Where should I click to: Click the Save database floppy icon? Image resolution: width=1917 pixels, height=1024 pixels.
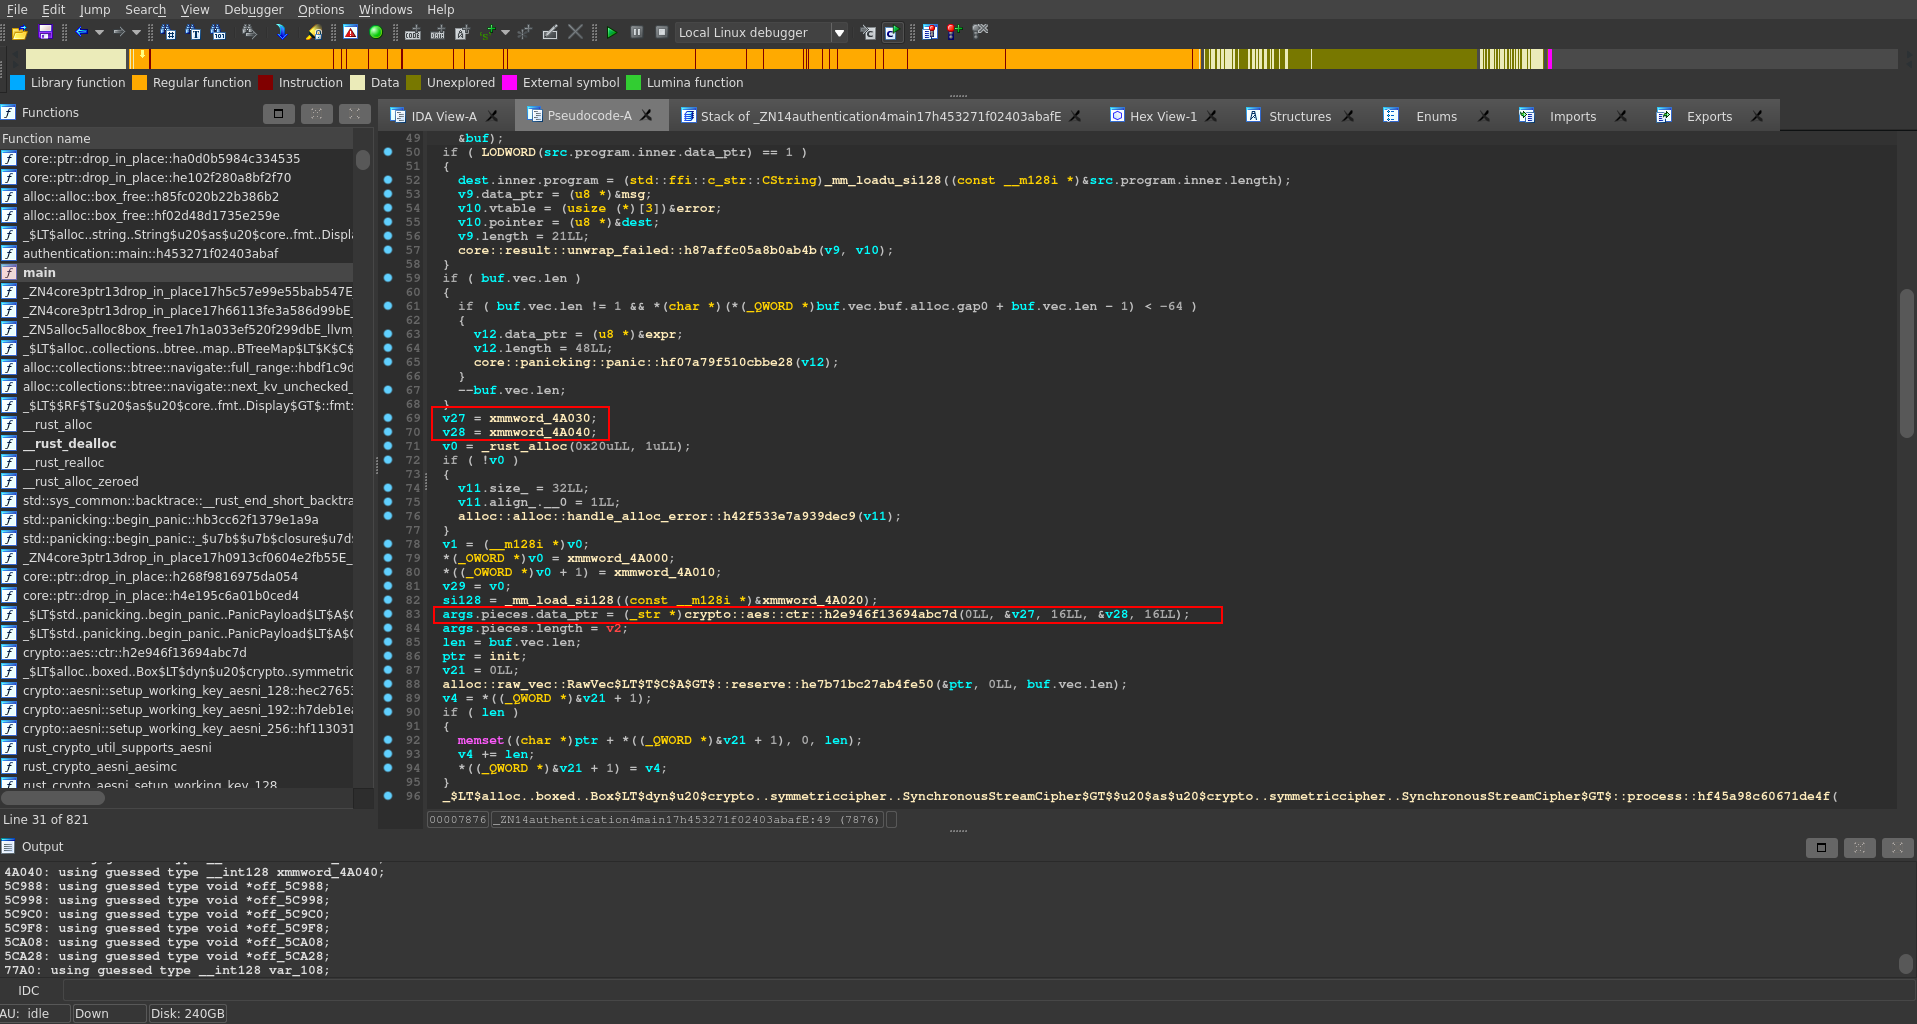point(45,33)
